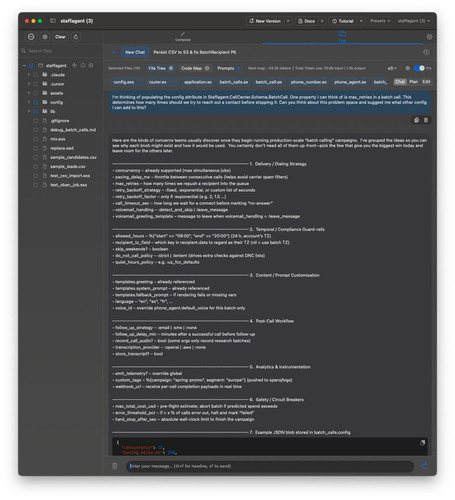Screen dimensions: 455x500
Task: Expand the lib folder
Action: (x=29, y=111)
